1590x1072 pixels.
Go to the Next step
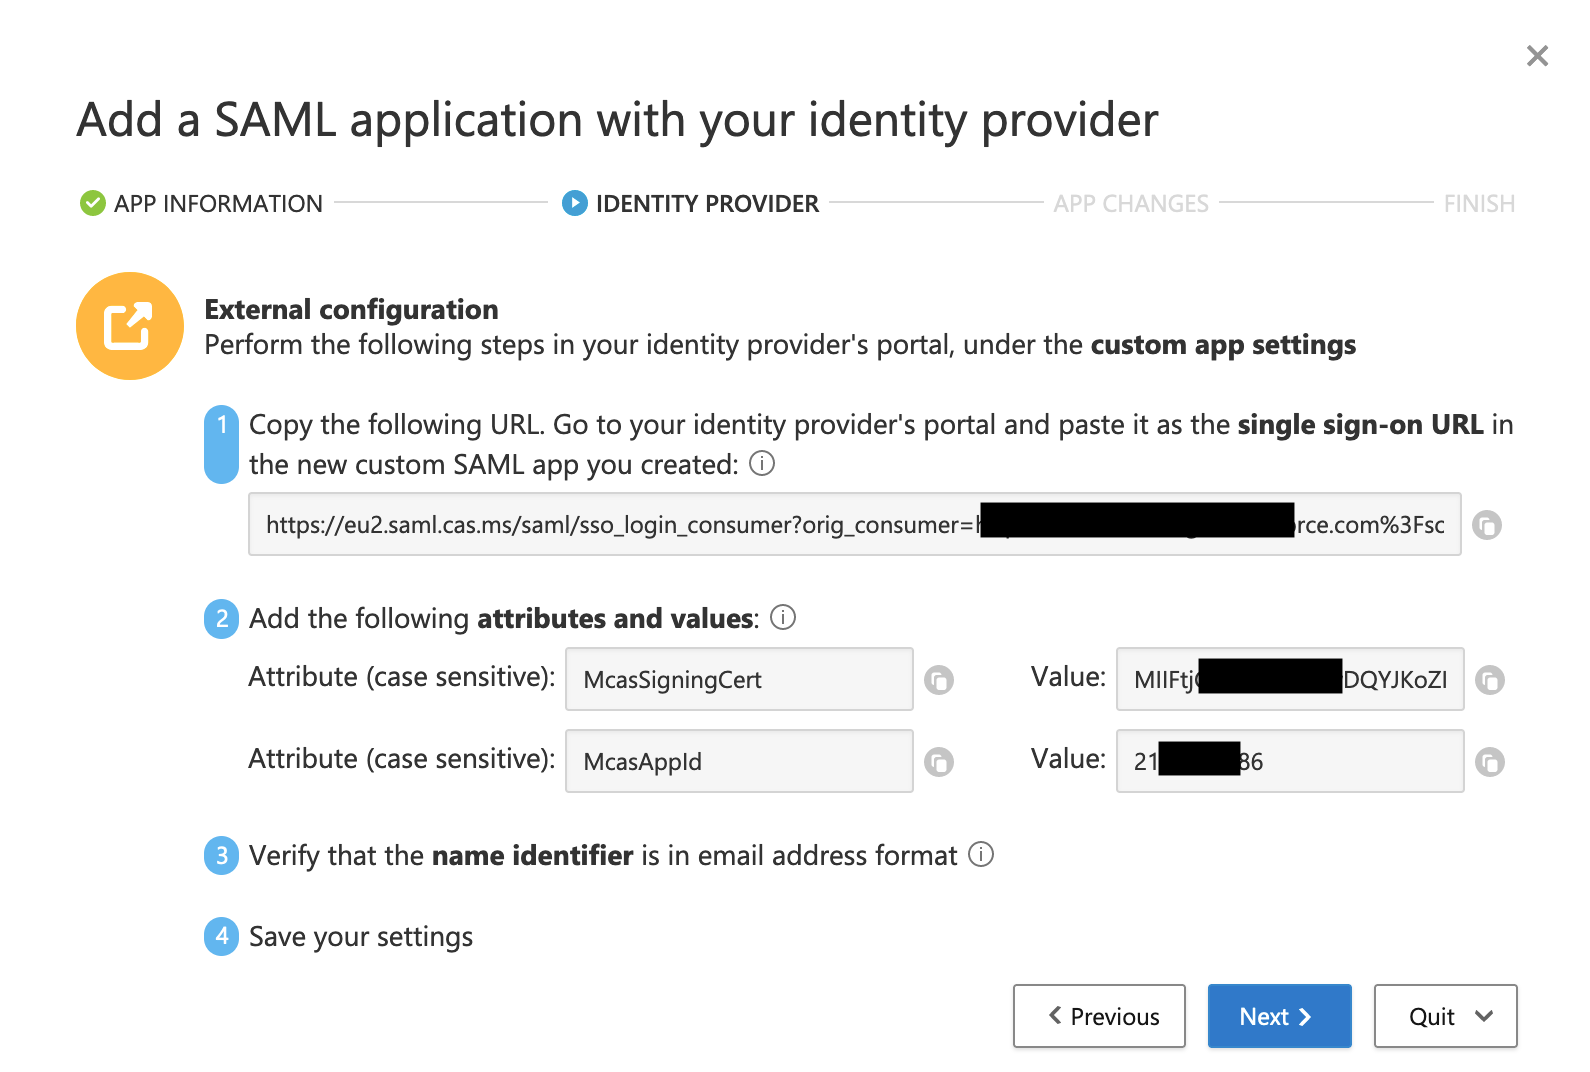(1278, 1016)
